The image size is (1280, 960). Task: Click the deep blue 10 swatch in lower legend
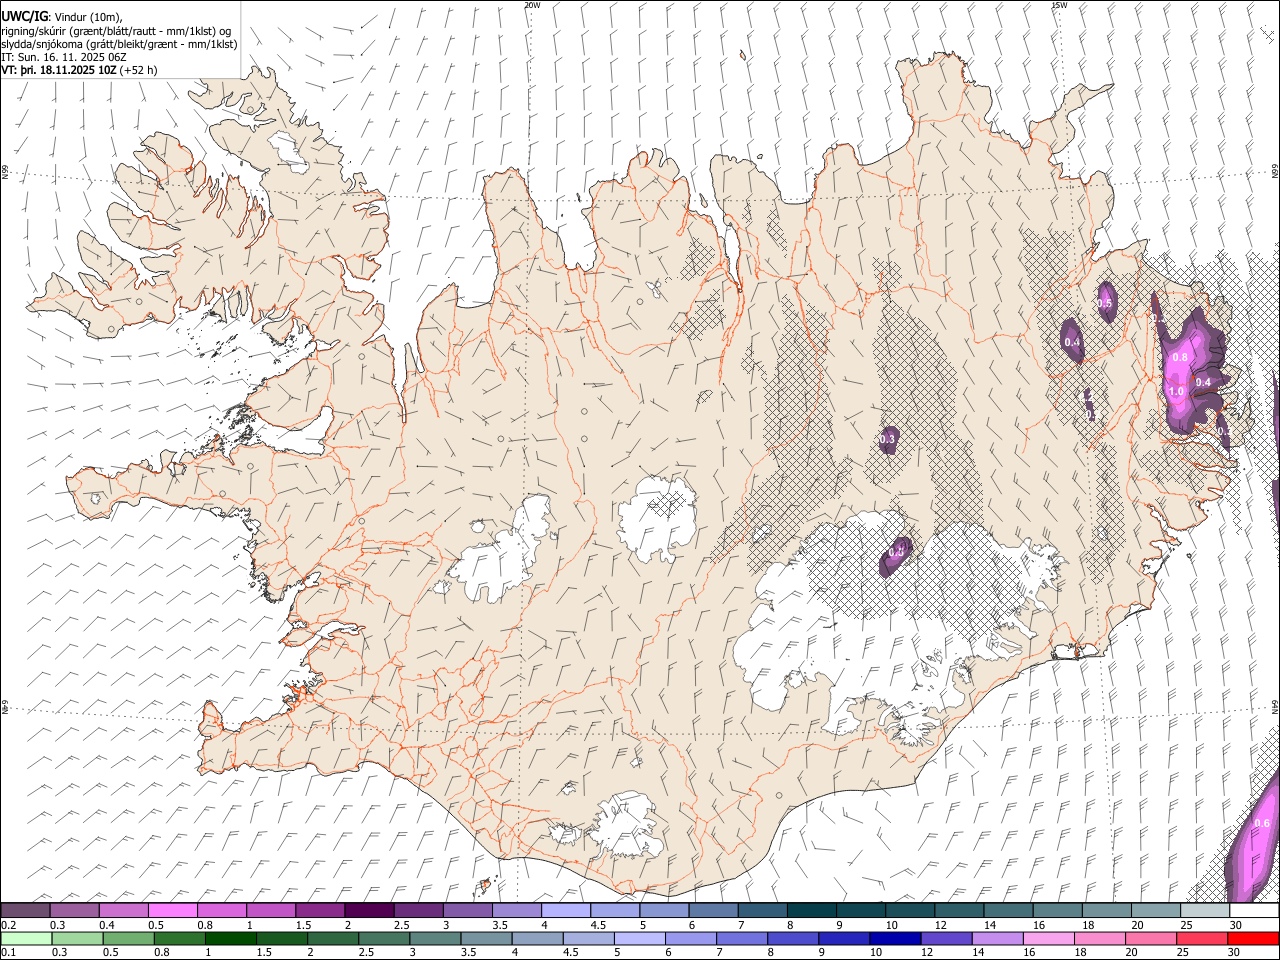point(895,938)
